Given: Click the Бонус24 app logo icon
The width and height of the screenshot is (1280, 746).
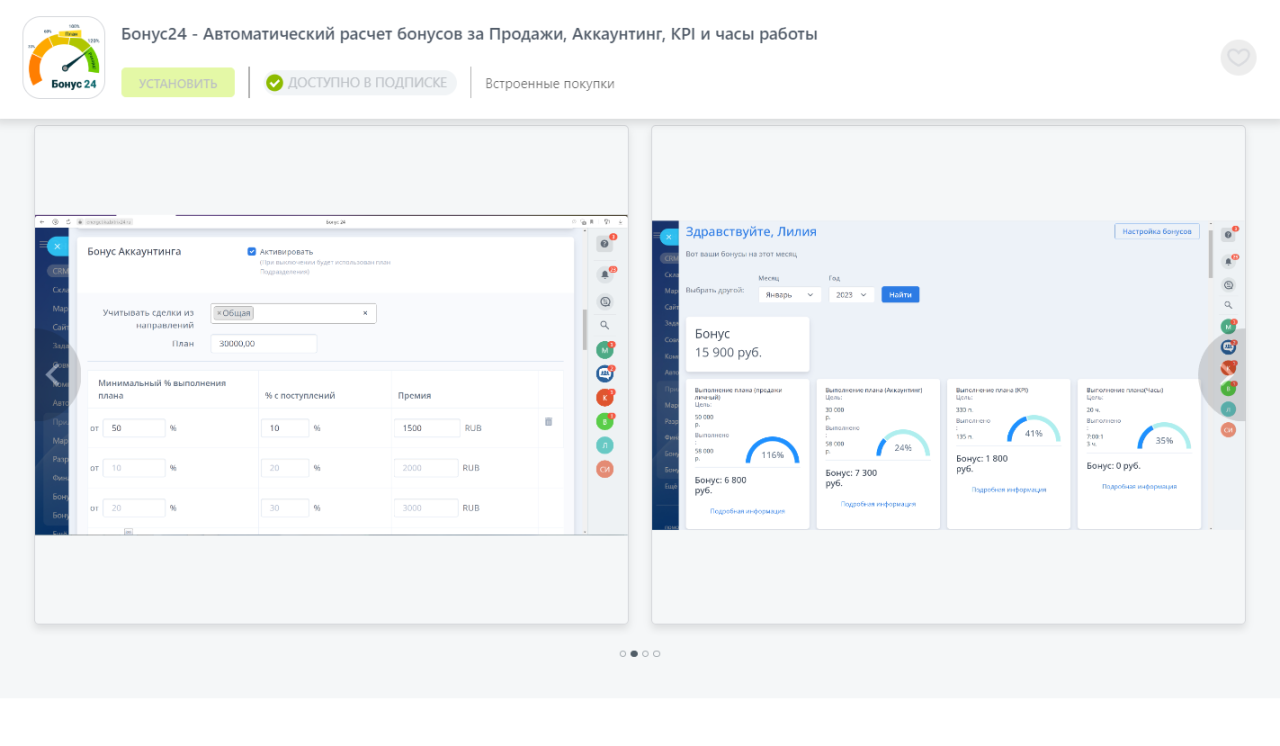Looking at the screenshot, I should (x=64, y=58).
